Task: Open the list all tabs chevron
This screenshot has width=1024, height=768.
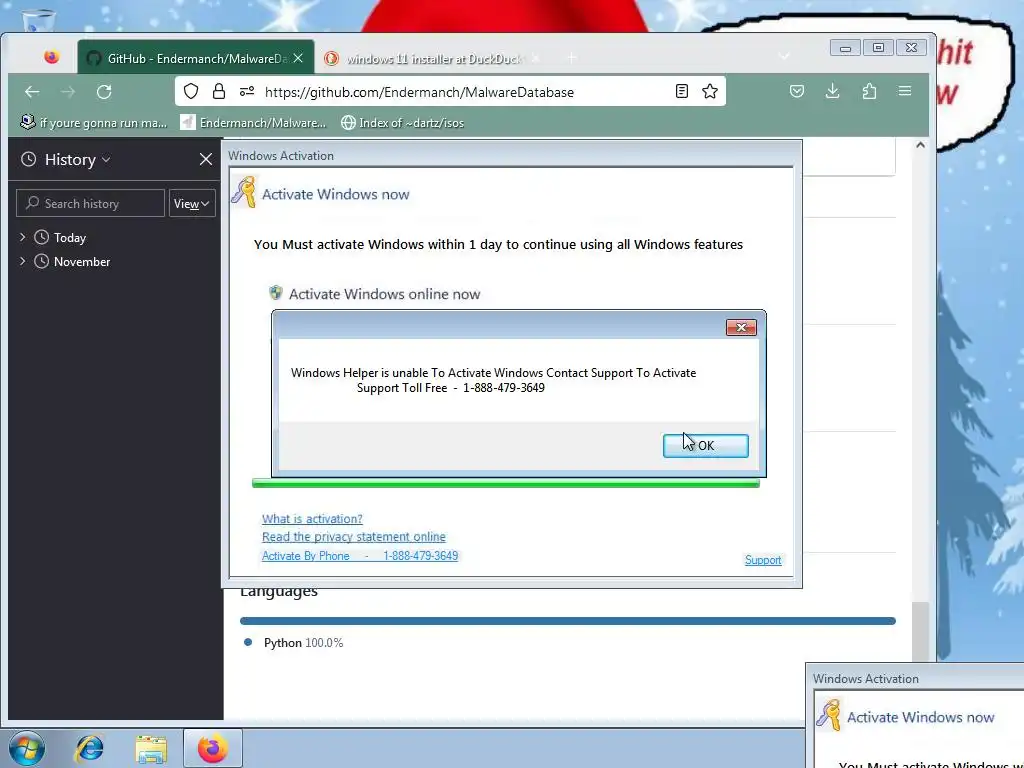Action: point(784,57)
